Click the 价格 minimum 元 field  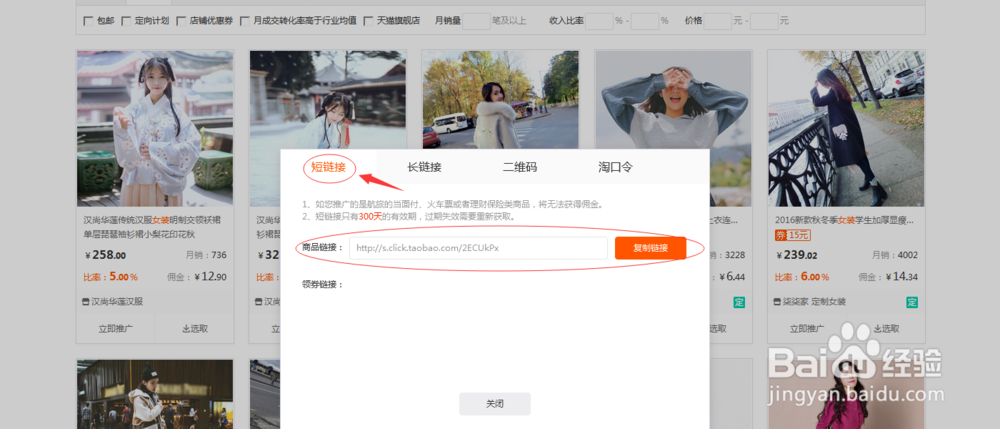(x=718, y=21)
